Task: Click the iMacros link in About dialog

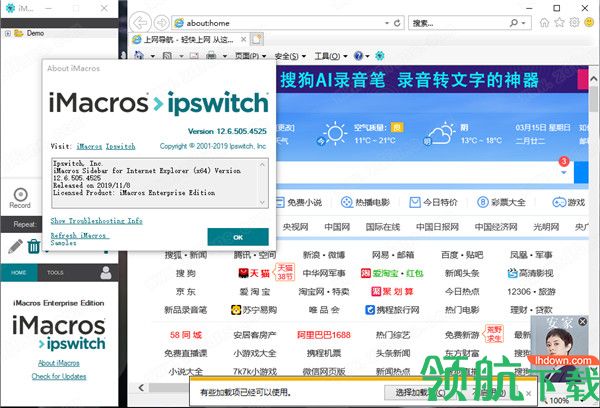Action: pyautogui.click(x=89, y=146)
